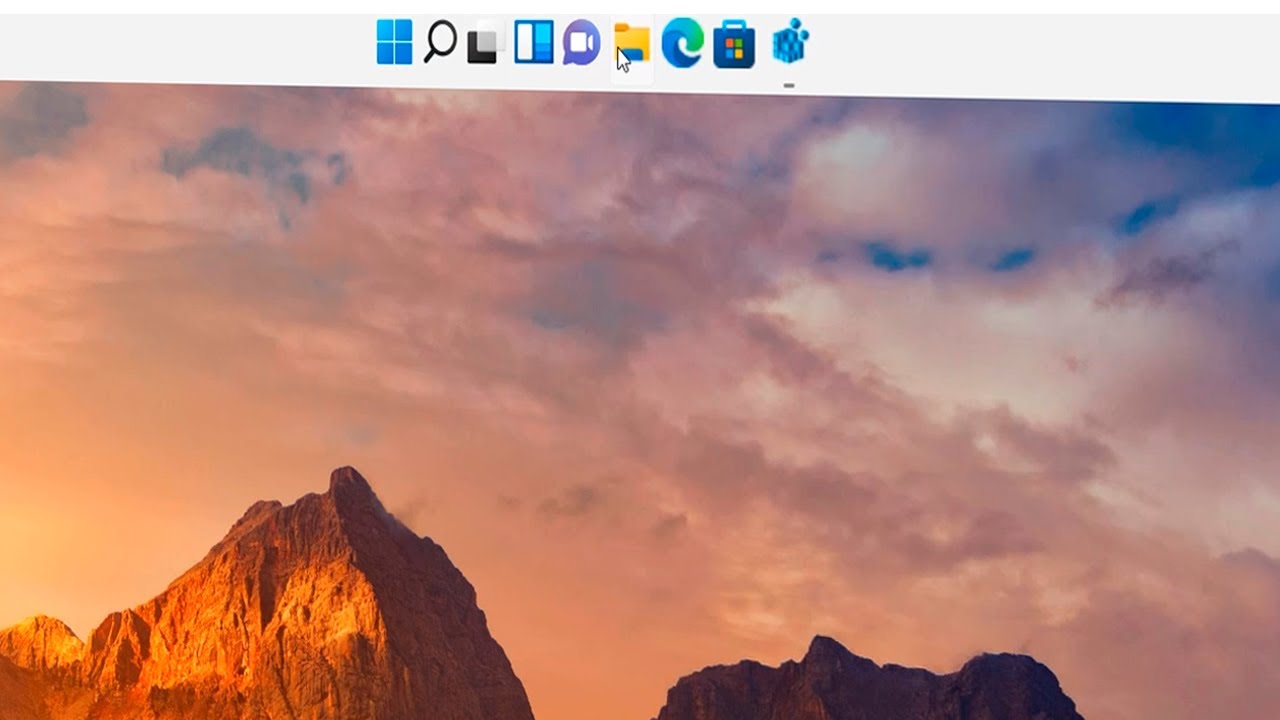Open the Windows Start menu
The width and height of the screenshot is (1280, 720).
click(394, 42)
